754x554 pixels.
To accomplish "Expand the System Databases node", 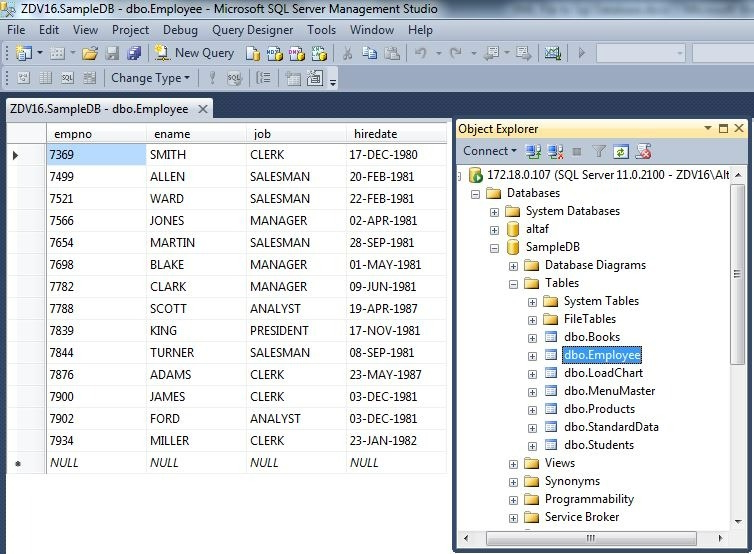I will [x=494, y=212].
